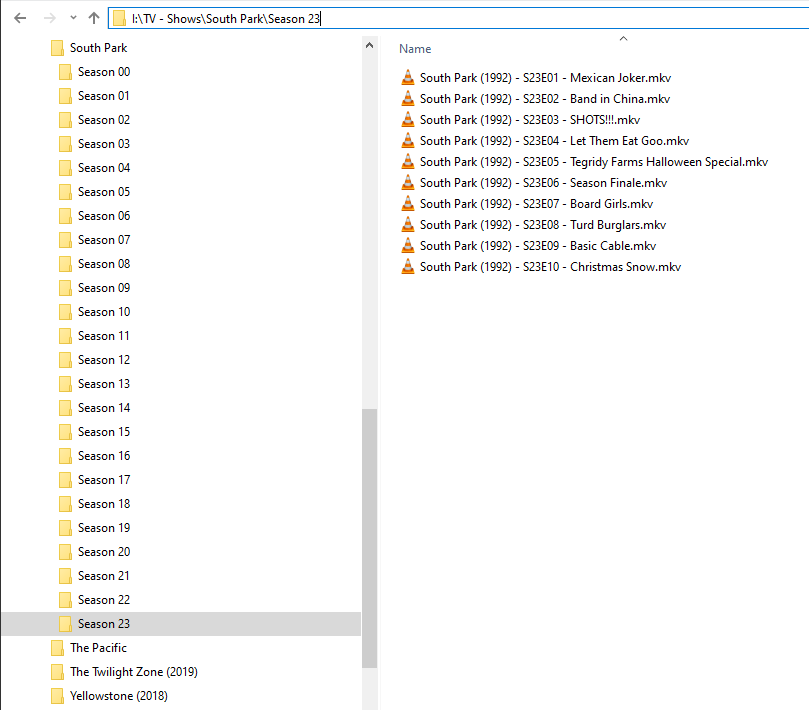Screen dimensions: 809x710
Task: Click the VLC icon for Basic Cable.mkv
Action: [408, 246]
